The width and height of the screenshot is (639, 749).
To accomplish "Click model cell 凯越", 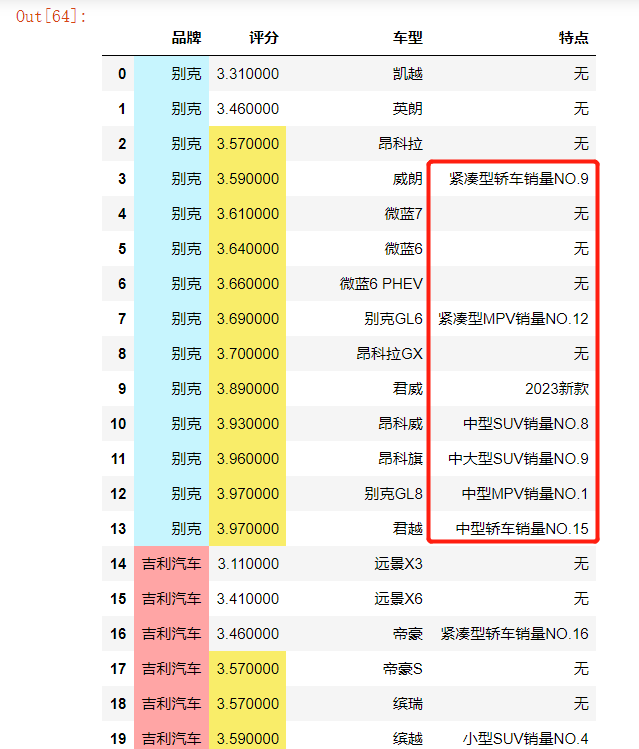I will (408, 74).
